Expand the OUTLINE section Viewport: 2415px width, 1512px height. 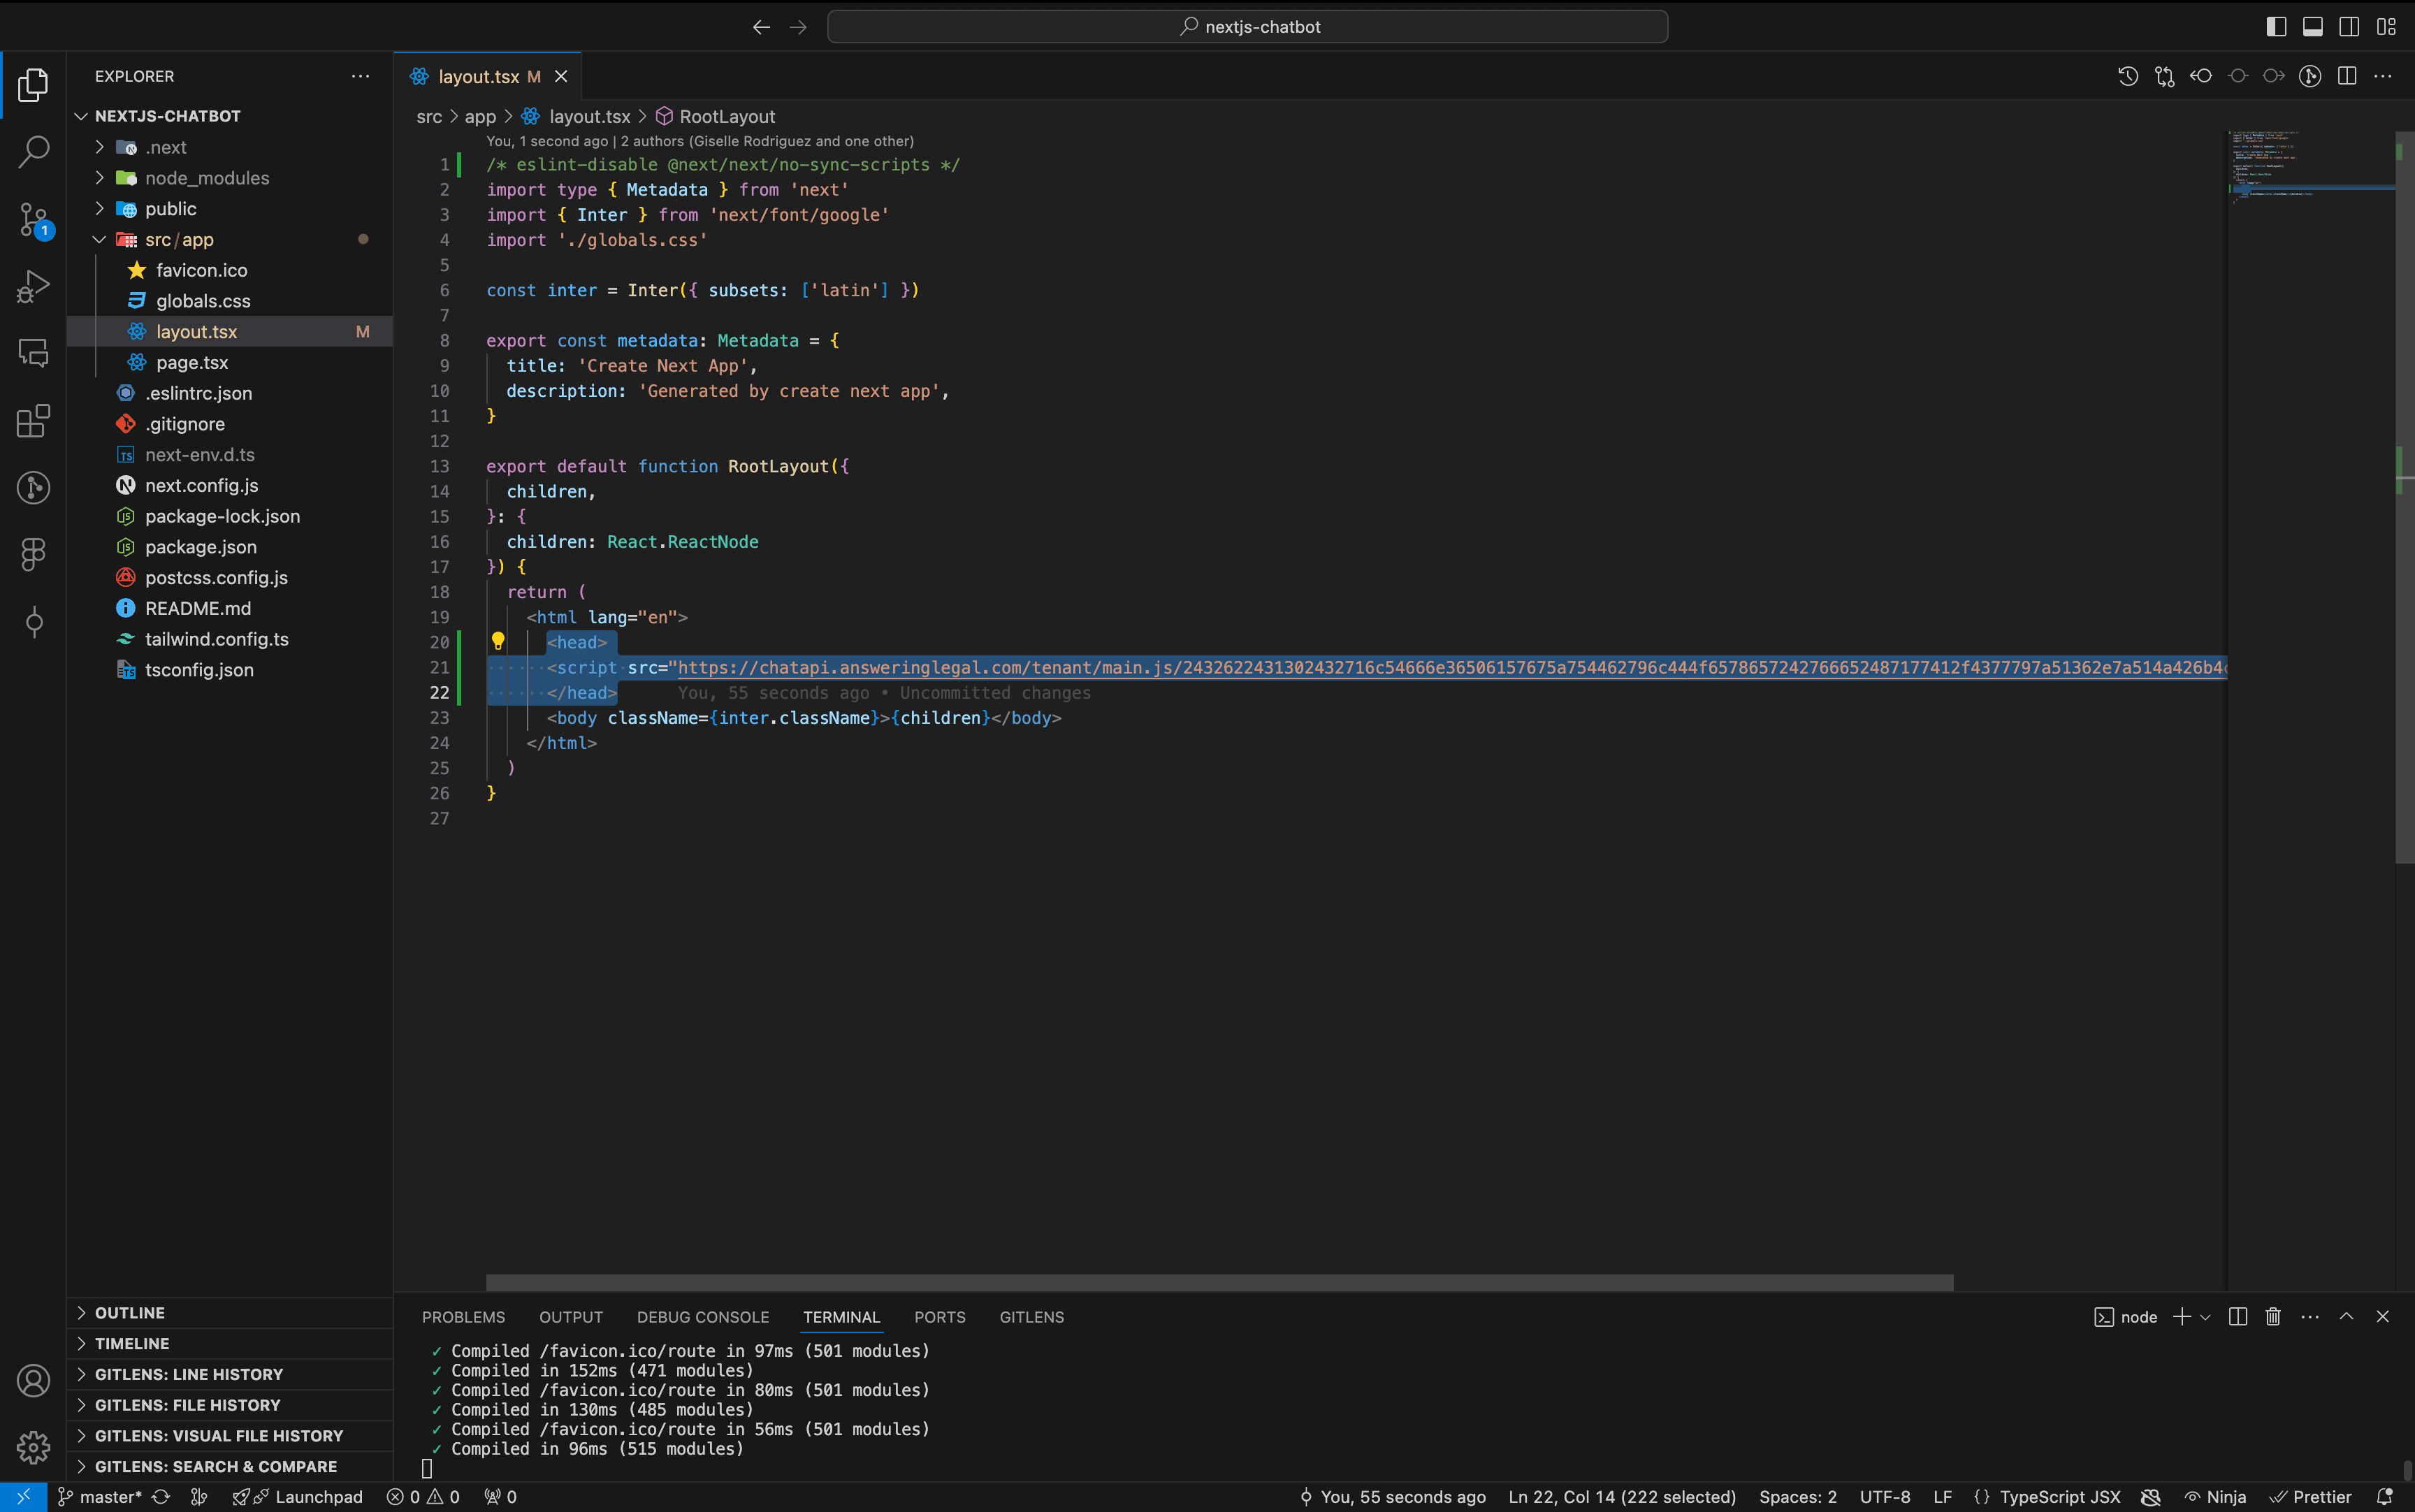(x=130, y=1313)
